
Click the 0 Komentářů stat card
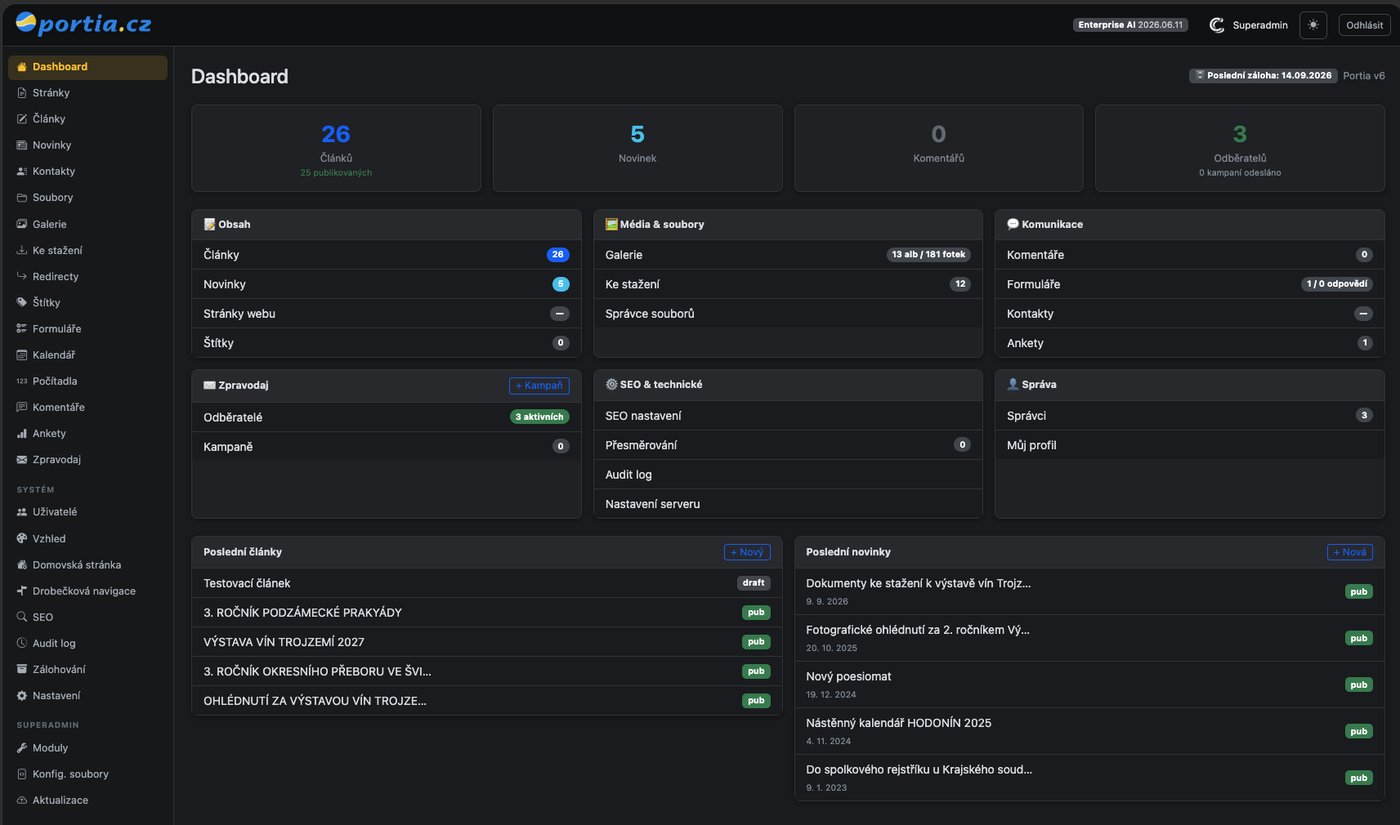tap(939, 148)
